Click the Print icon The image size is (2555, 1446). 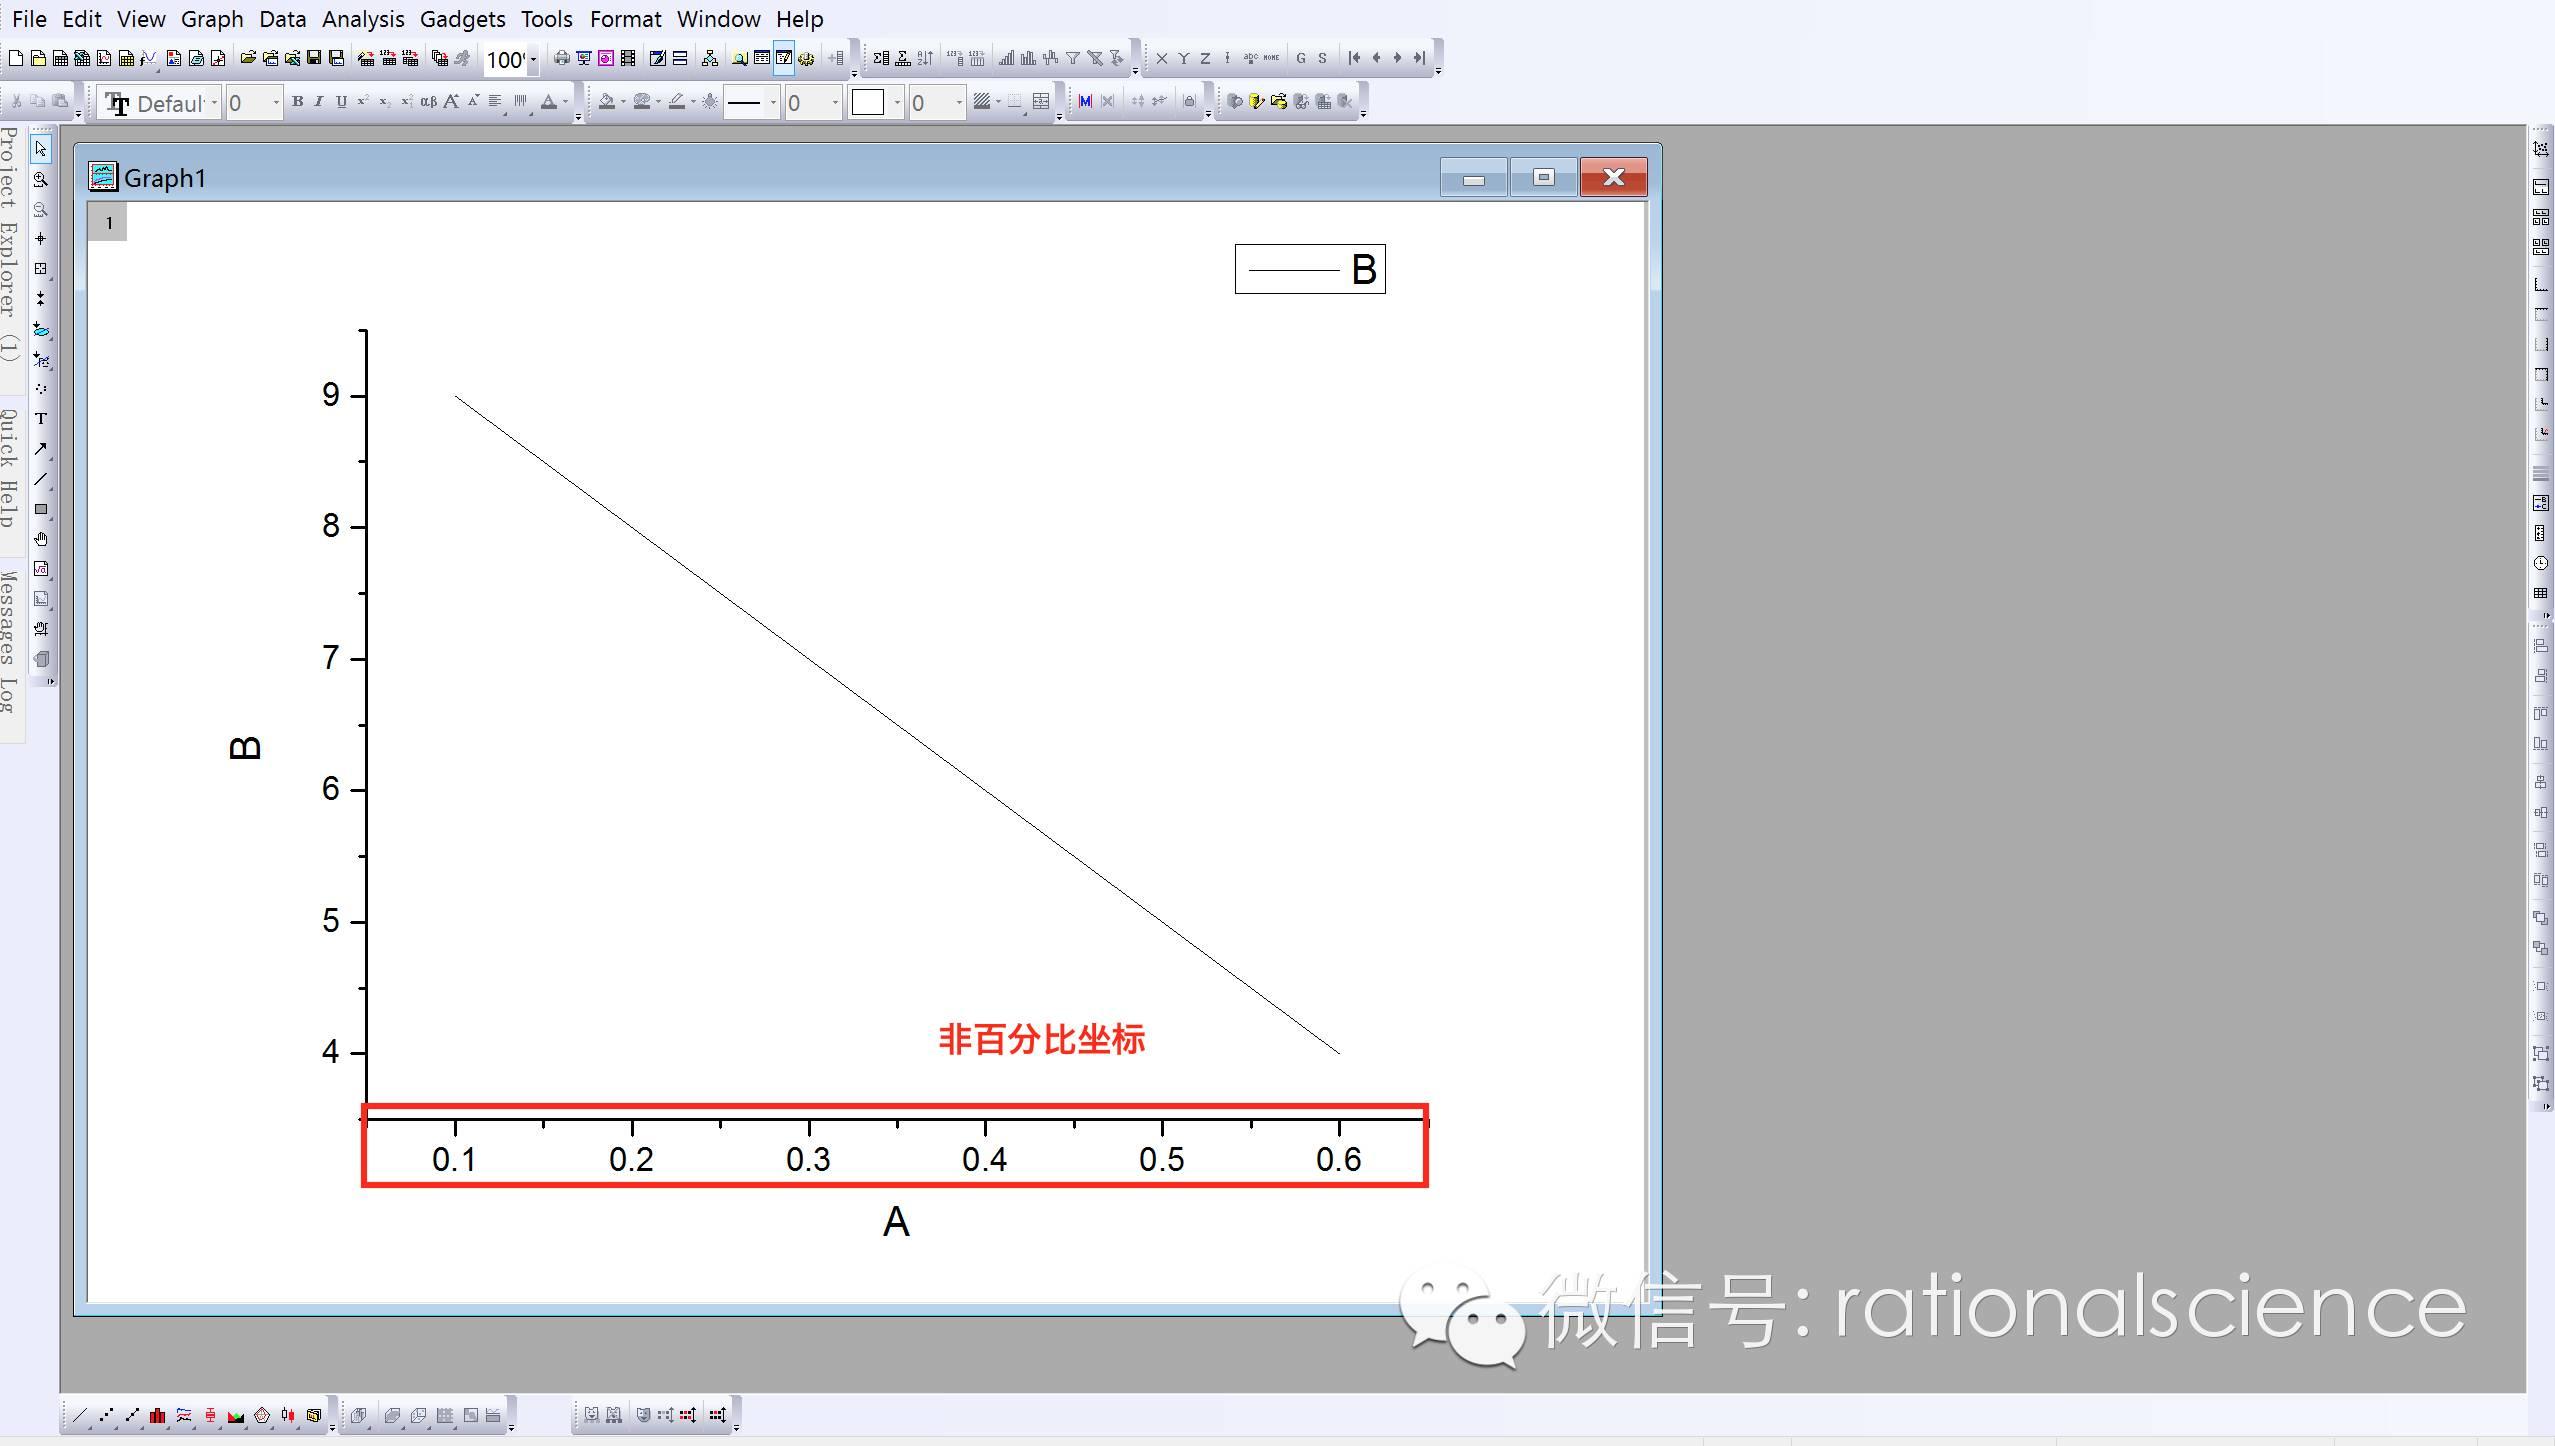point(562,58)
